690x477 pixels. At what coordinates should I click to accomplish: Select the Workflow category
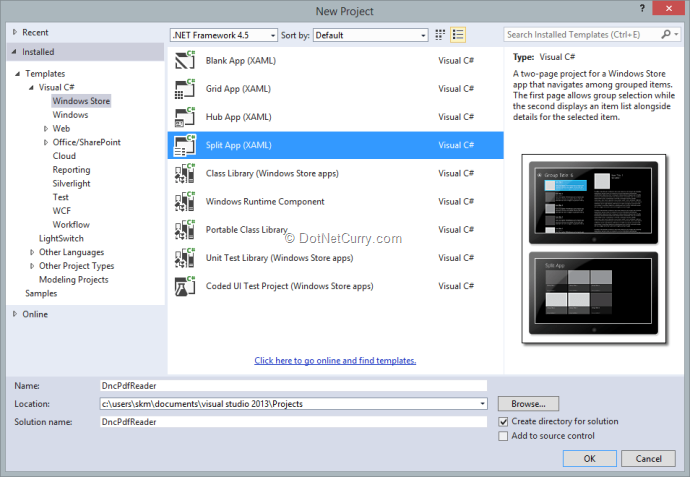71,224
